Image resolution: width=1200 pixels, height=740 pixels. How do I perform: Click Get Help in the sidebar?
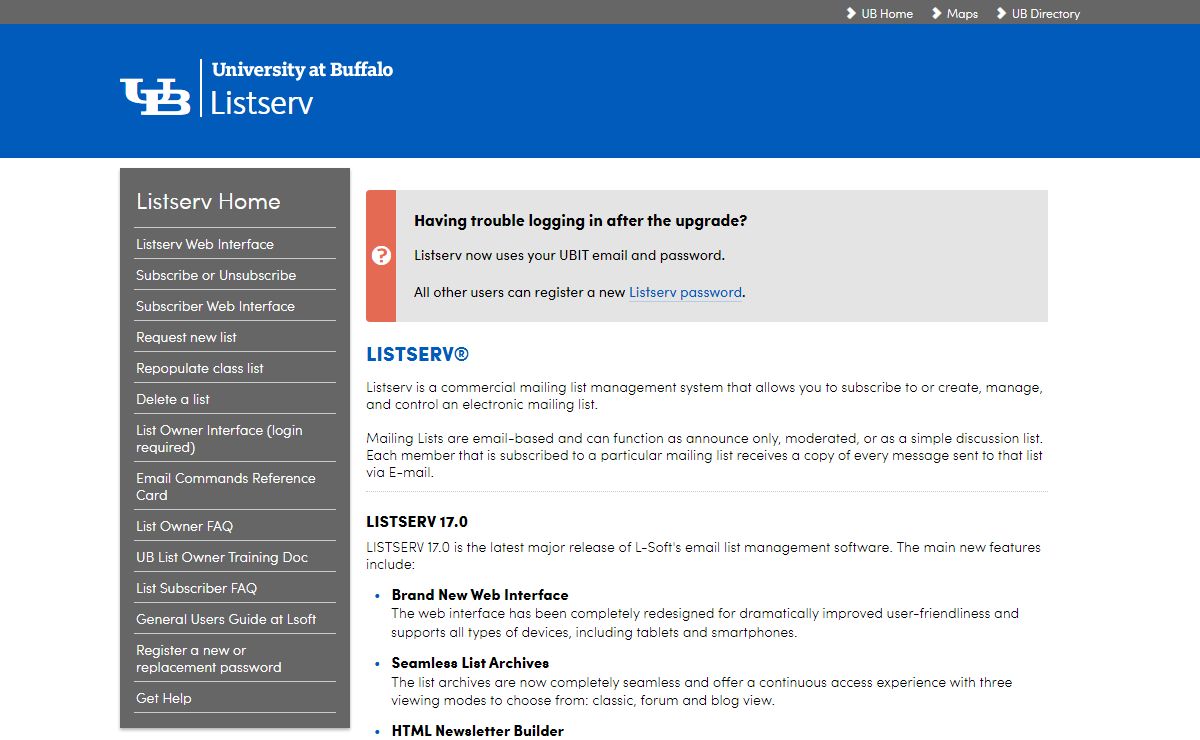(x=164, y=698)
